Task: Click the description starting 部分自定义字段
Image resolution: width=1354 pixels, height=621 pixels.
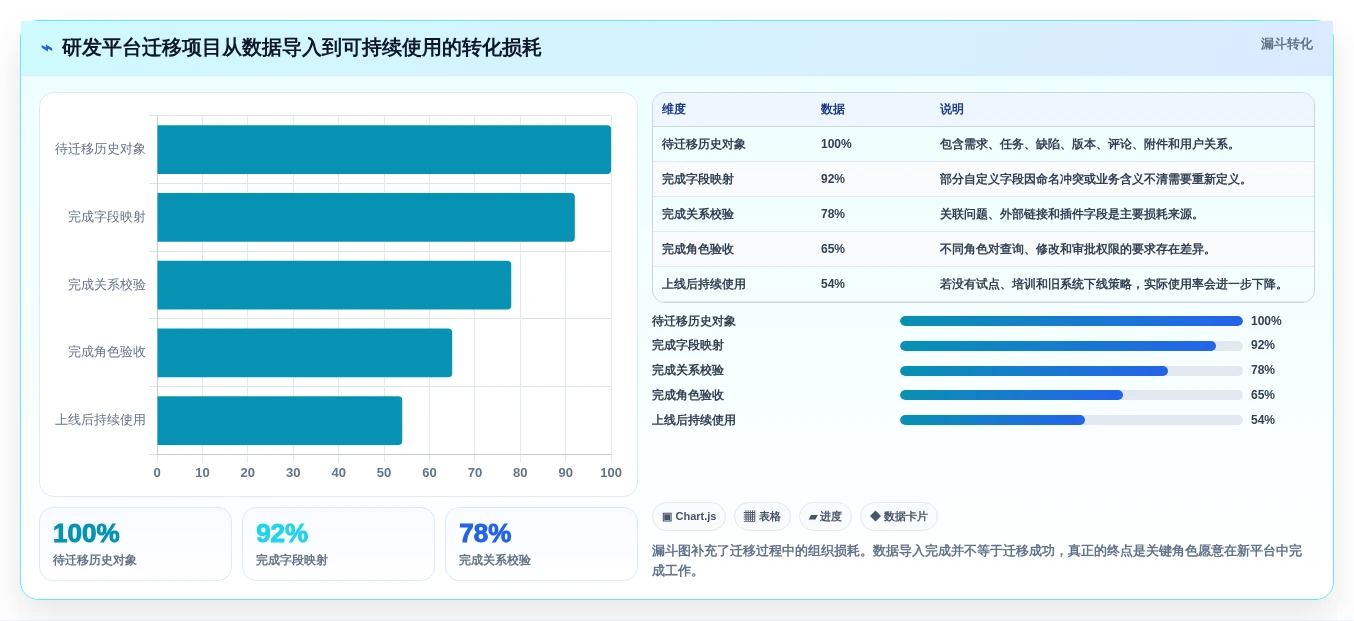Action: point(1095,179)
